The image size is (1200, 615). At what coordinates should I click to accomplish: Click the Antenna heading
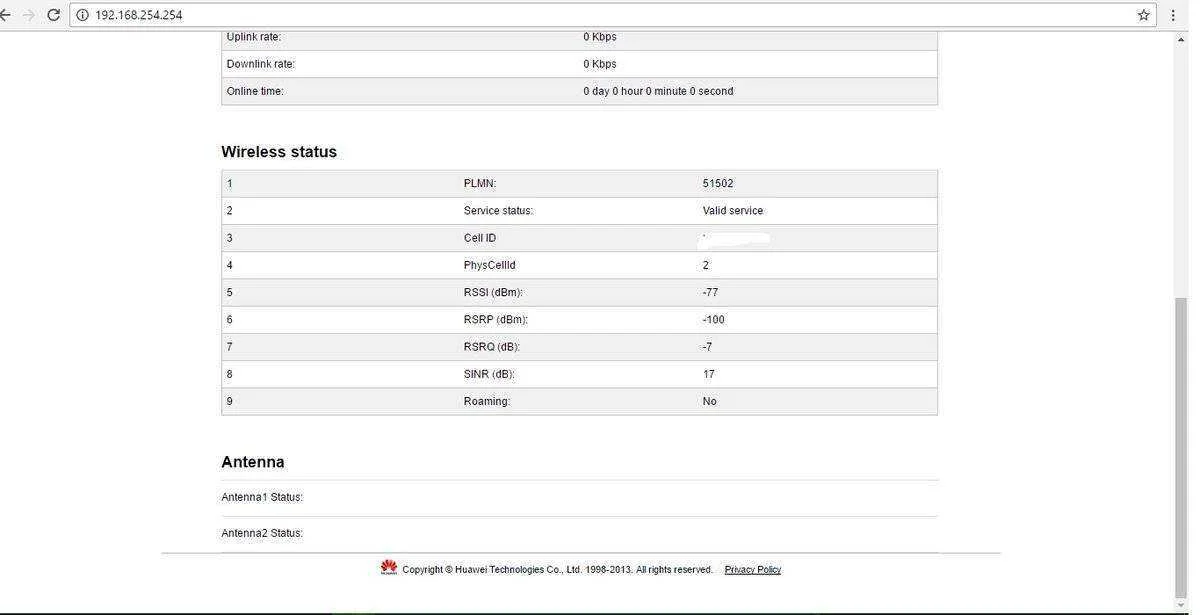tap(253, 462)
